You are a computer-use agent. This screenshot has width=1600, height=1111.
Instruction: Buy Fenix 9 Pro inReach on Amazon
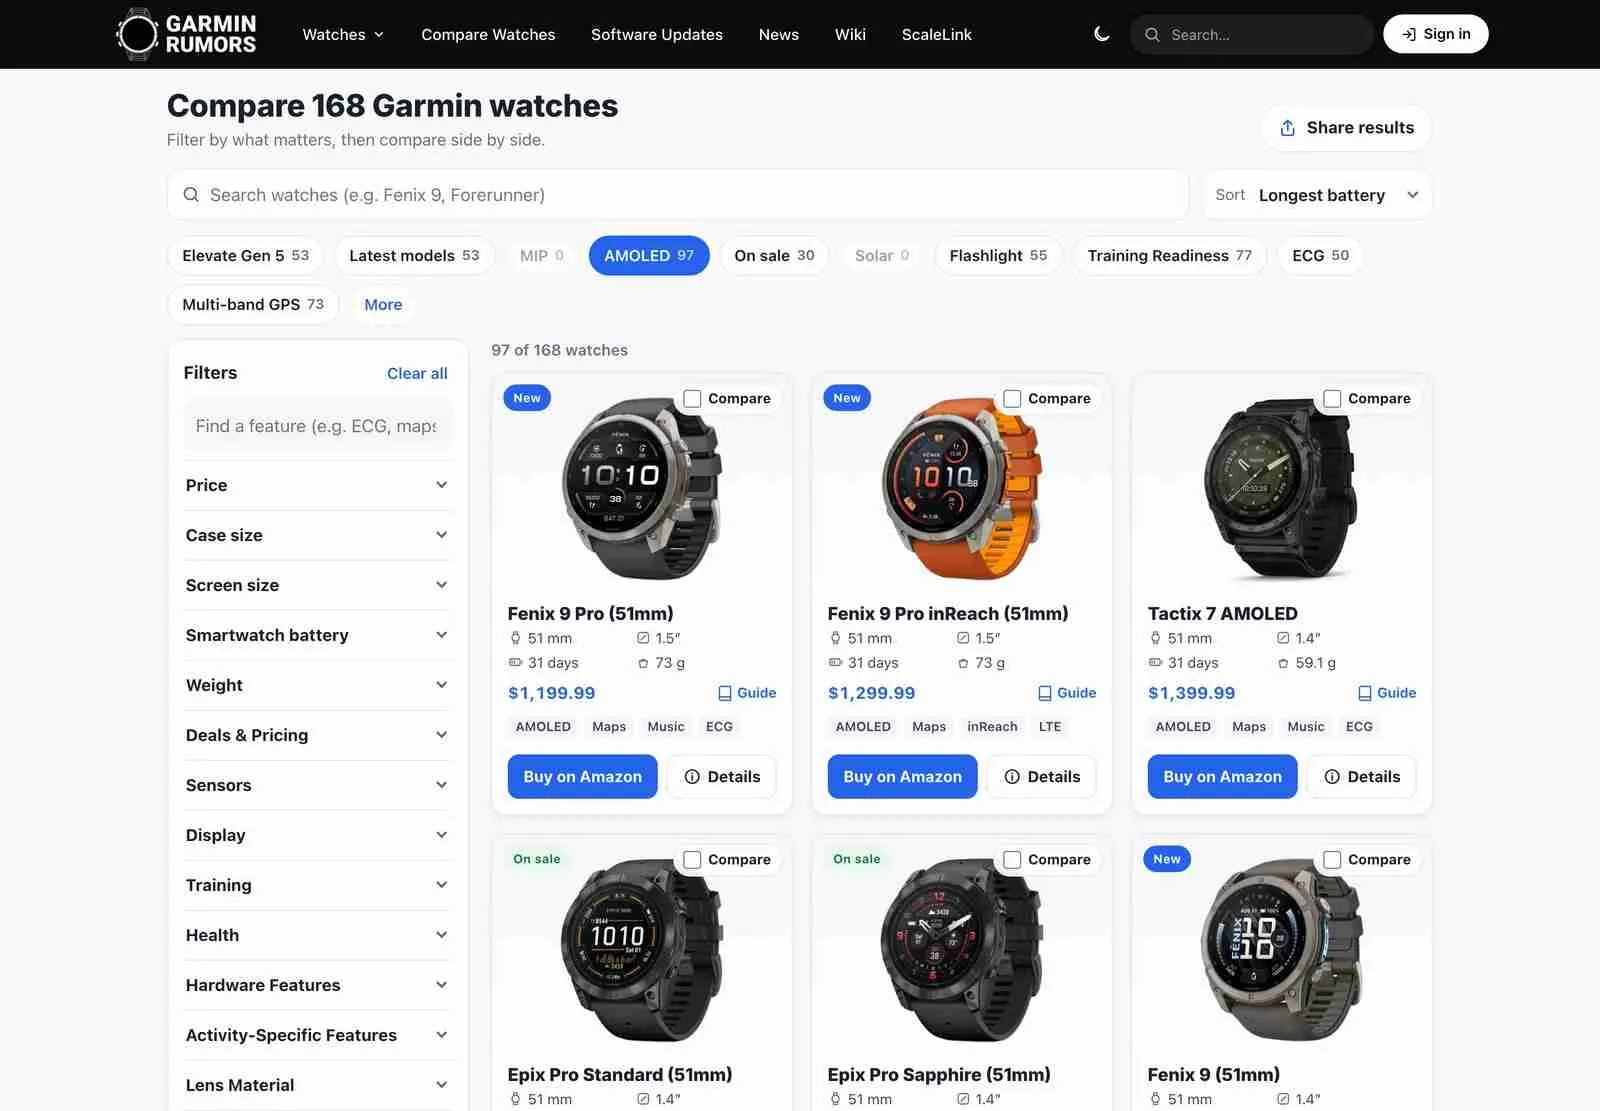tap(902, 777)
